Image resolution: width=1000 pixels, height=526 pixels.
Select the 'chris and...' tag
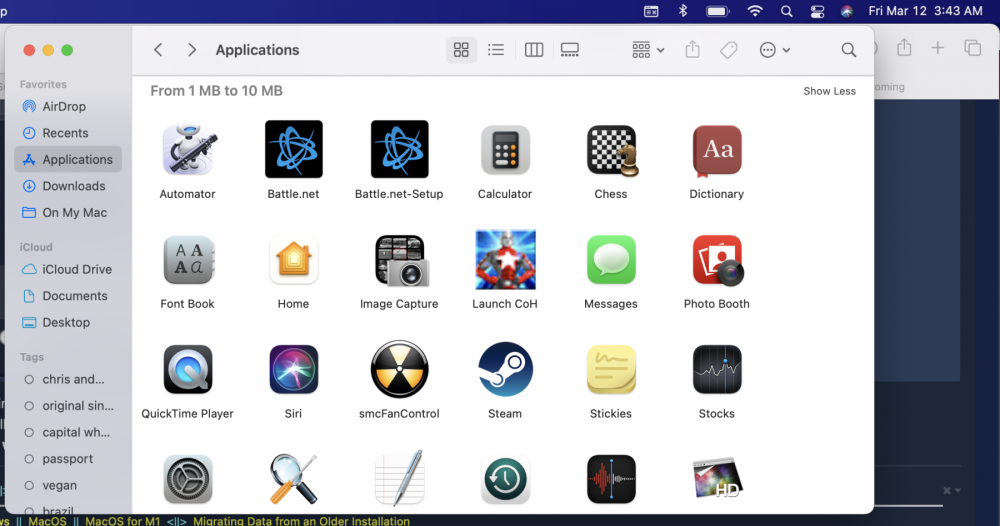(68, 379)
